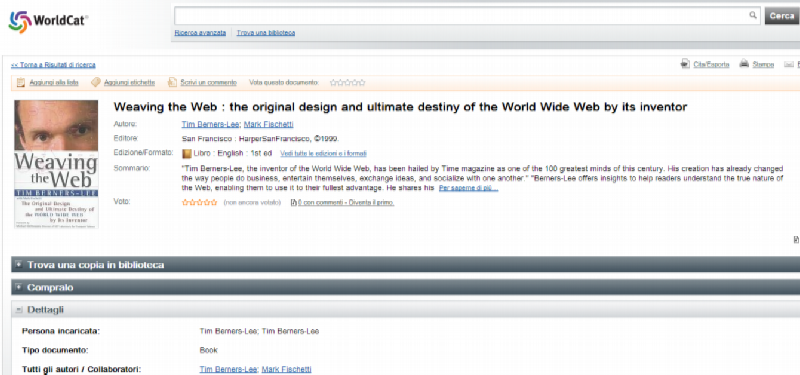Expand summary via Per saperne di più
800x375 pixels.
coord(468,188)
